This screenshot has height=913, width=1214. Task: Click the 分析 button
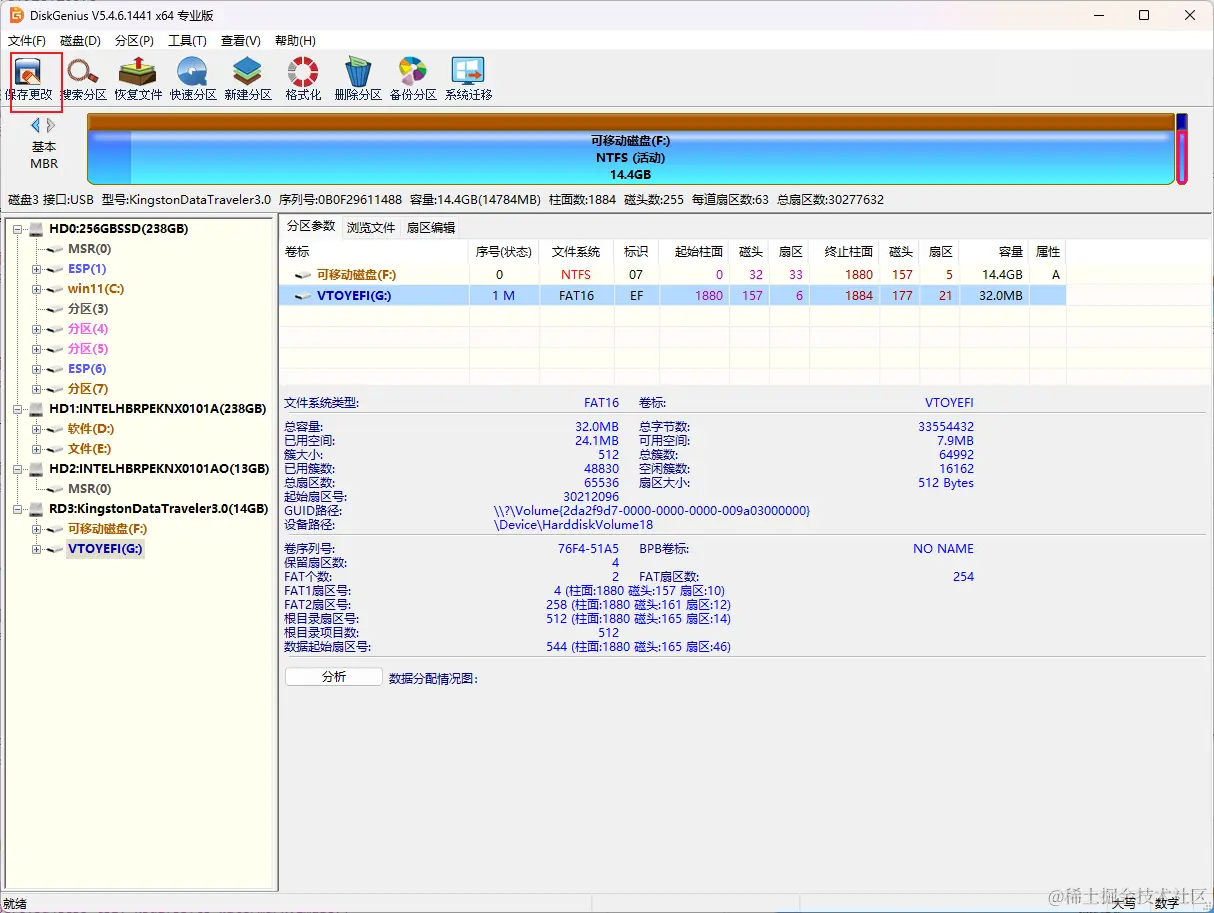click(334, 677)
